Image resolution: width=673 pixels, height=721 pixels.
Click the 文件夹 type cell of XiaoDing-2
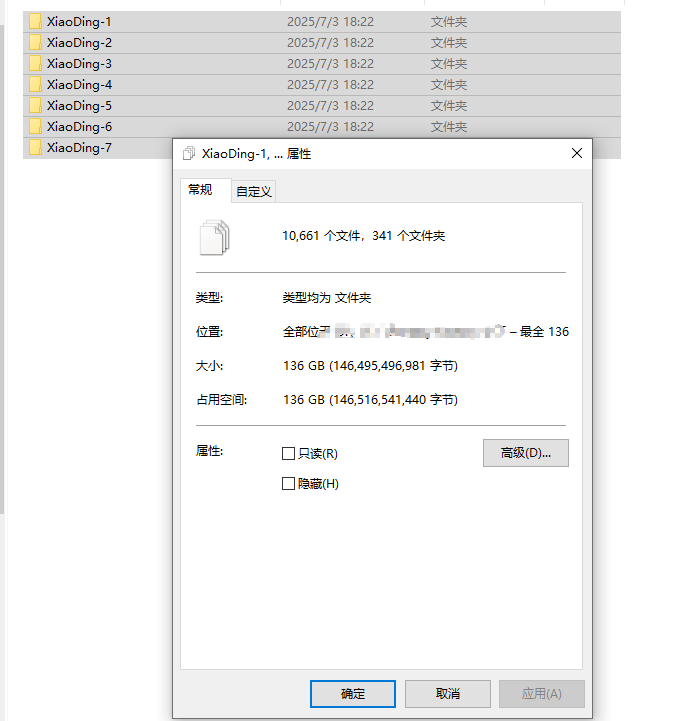449,43
